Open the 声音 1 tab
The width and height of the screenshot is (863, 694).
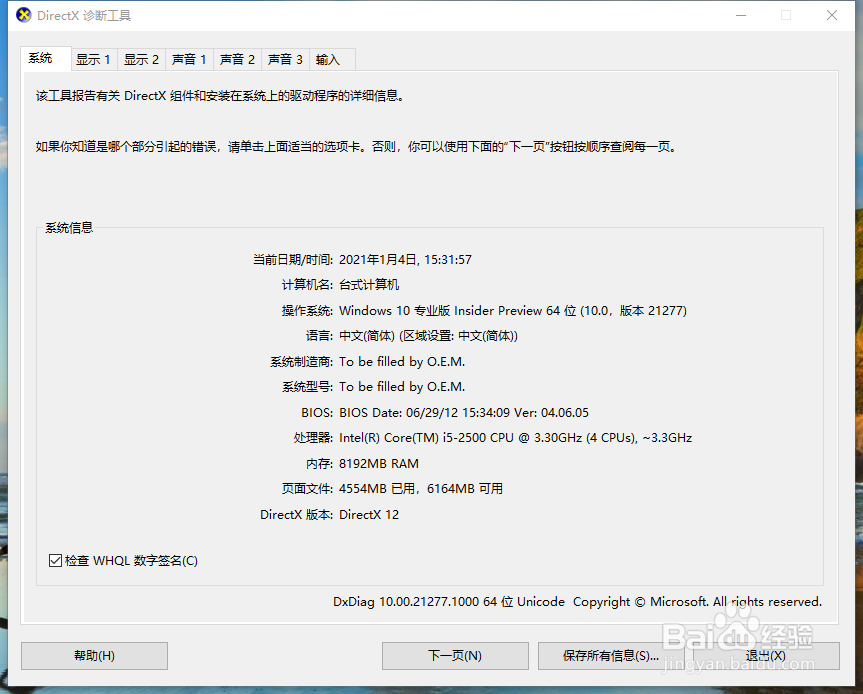click(x=188, y=59)
